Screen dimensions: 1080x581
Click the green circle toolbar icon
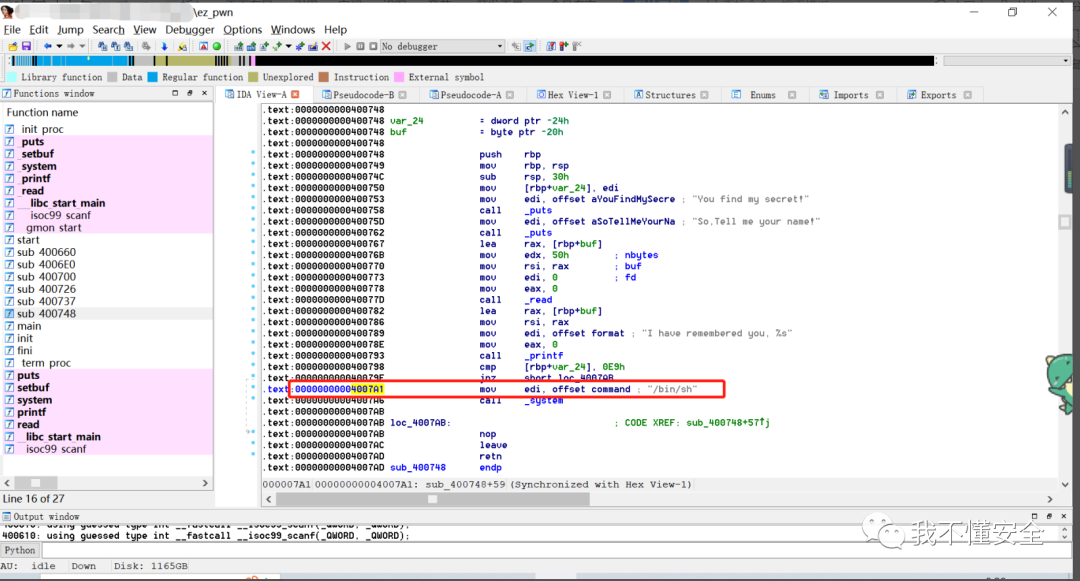click(x=217, y=46)
